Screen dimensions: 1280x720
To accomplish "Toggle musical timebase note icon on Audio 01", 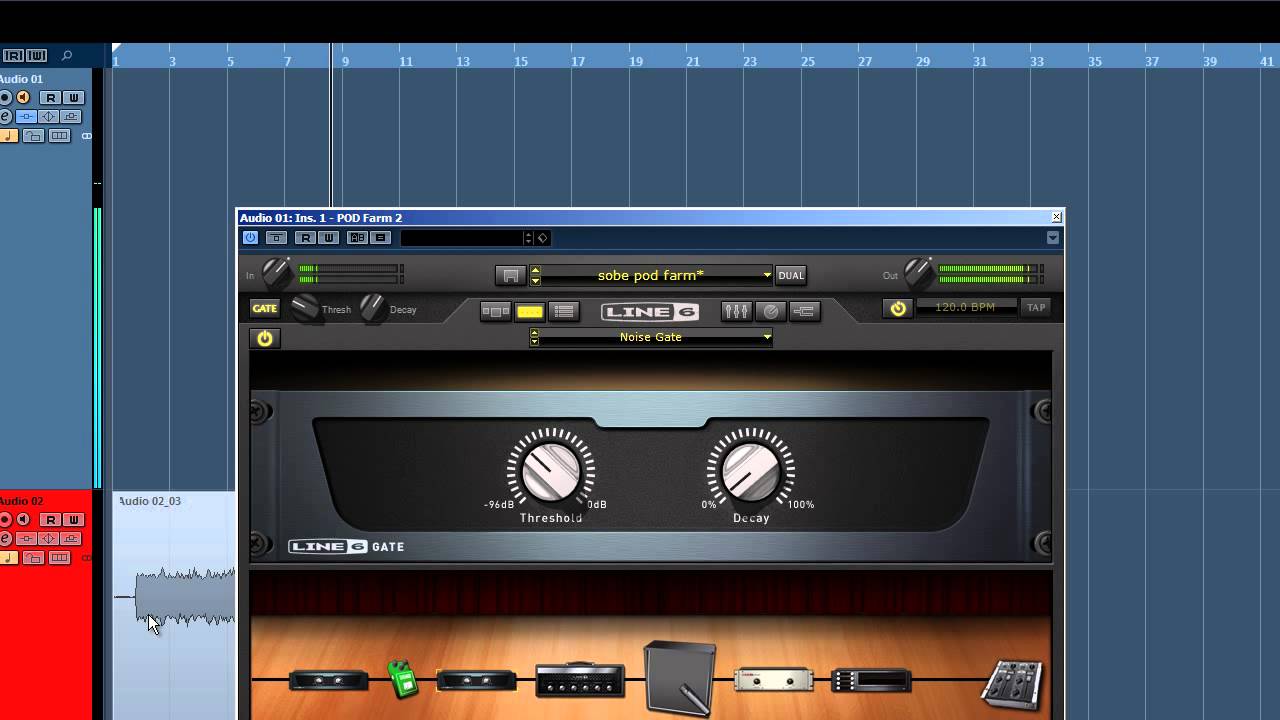I will (x=8, y=136).
